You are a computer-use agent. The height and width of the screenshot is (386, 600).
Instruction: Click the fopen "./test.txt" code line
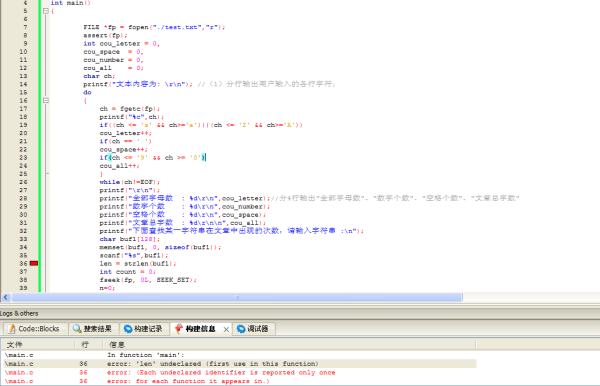(154, 27)
